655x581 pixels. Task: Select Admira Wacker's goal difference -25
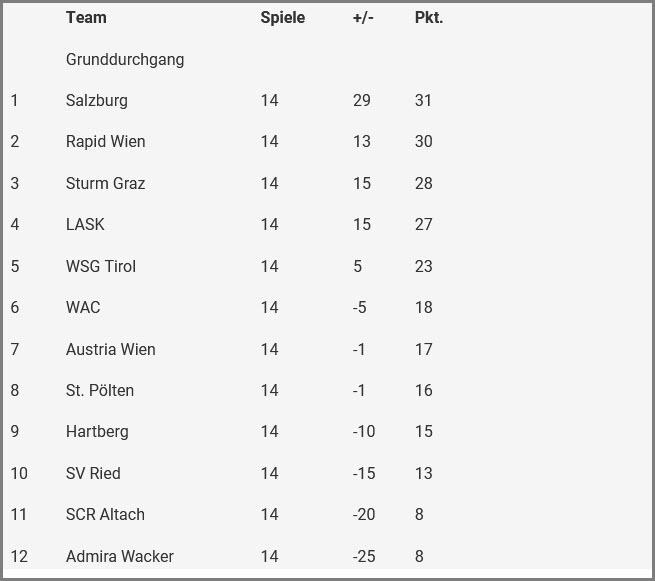(364, 556)
